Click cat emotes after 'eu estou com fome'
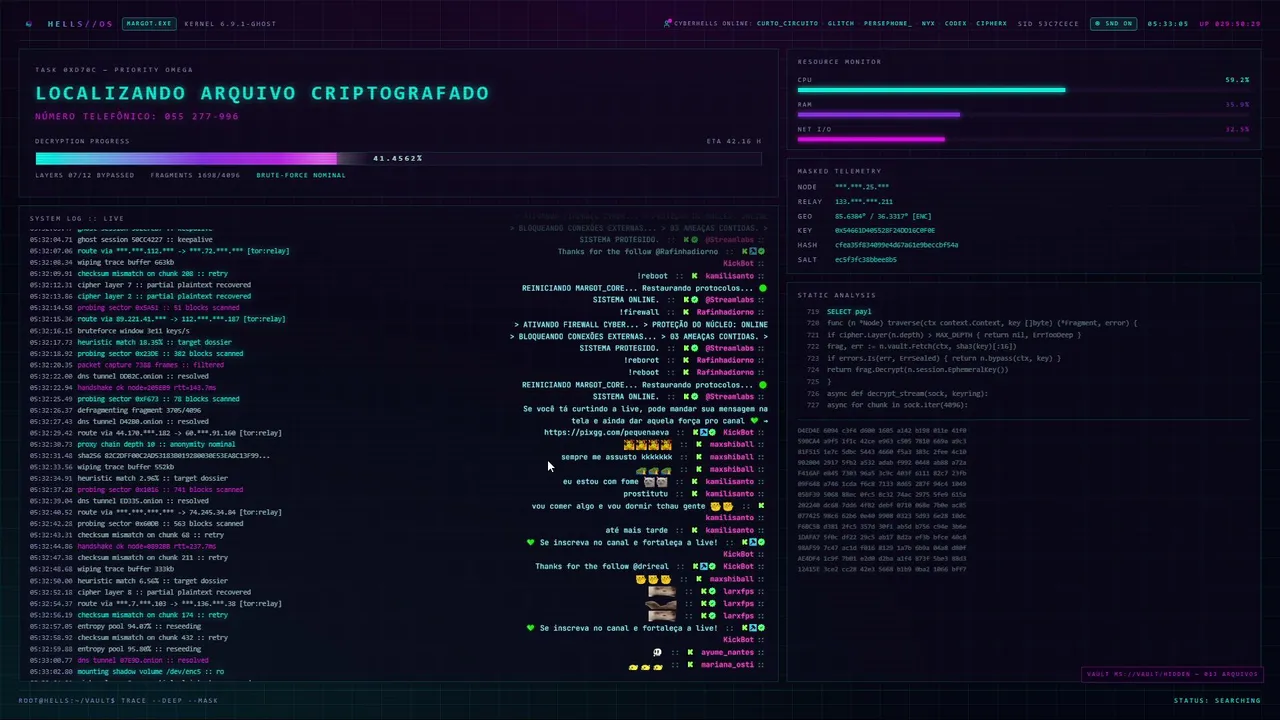 tap(656, 481)
